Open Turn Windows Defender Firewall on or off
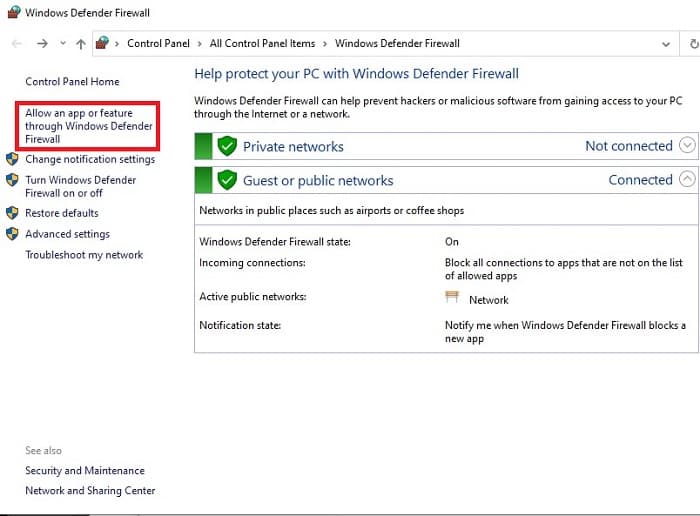Image resolution: width=700 pixels, height=516 pixels. pos(80,187)
